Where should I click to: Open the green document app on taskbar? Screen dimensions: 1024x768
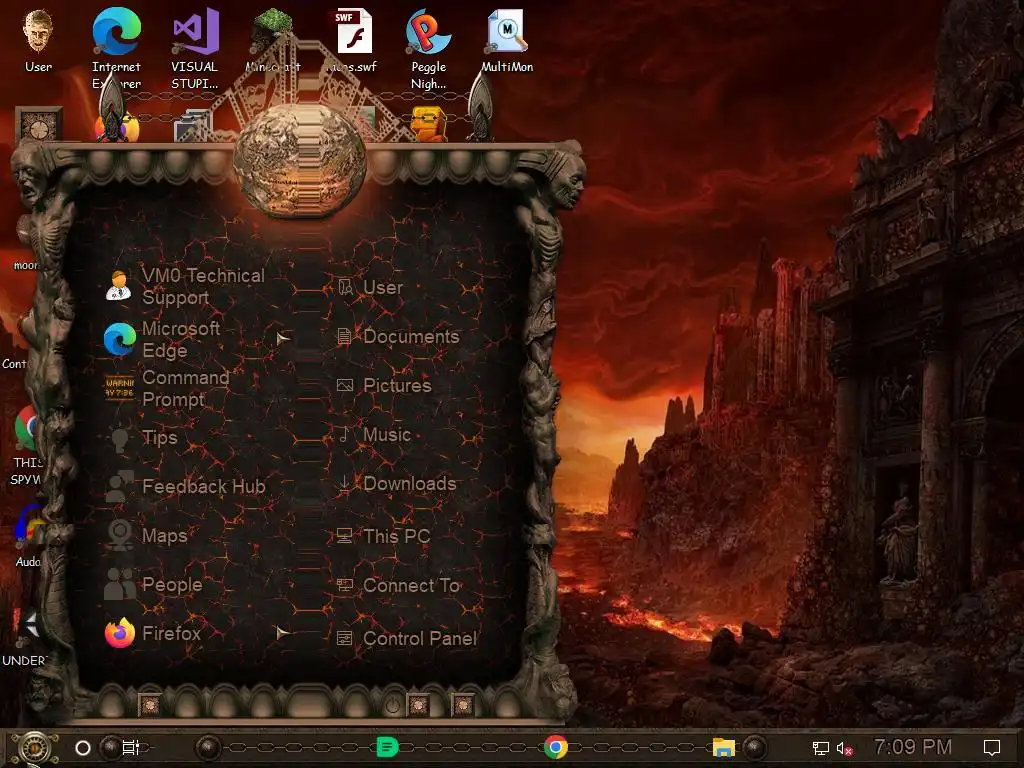(387, 746)
